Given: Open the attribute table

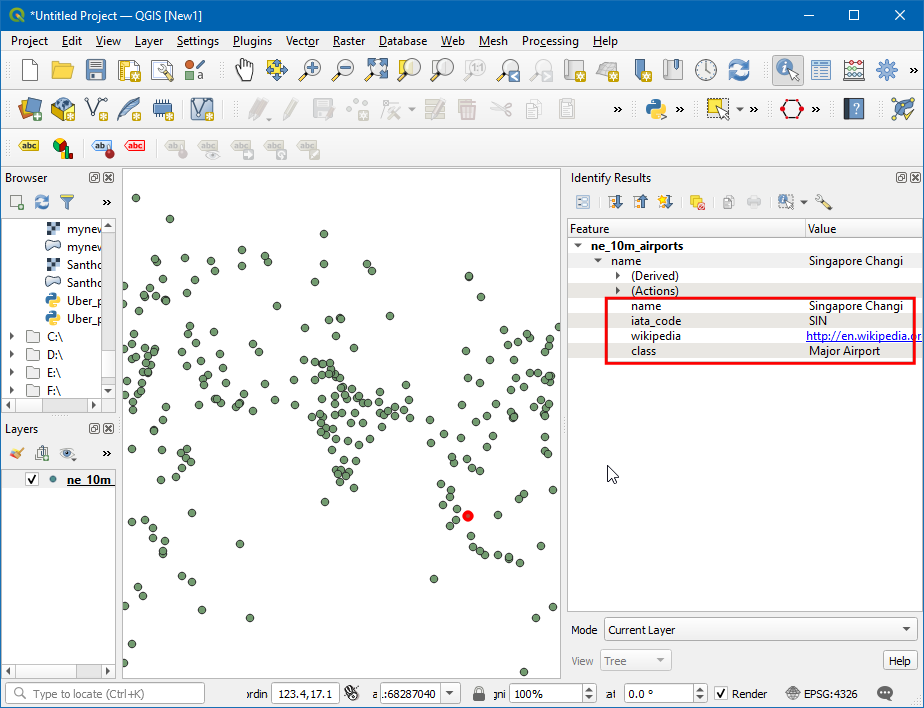Looking at the screenshot, I should (821, 70).
